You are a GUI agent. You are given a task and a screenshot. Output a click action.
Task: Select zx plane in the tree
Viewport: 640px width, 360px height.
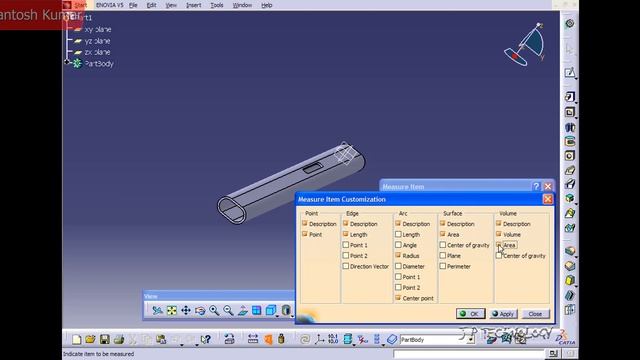97,52
